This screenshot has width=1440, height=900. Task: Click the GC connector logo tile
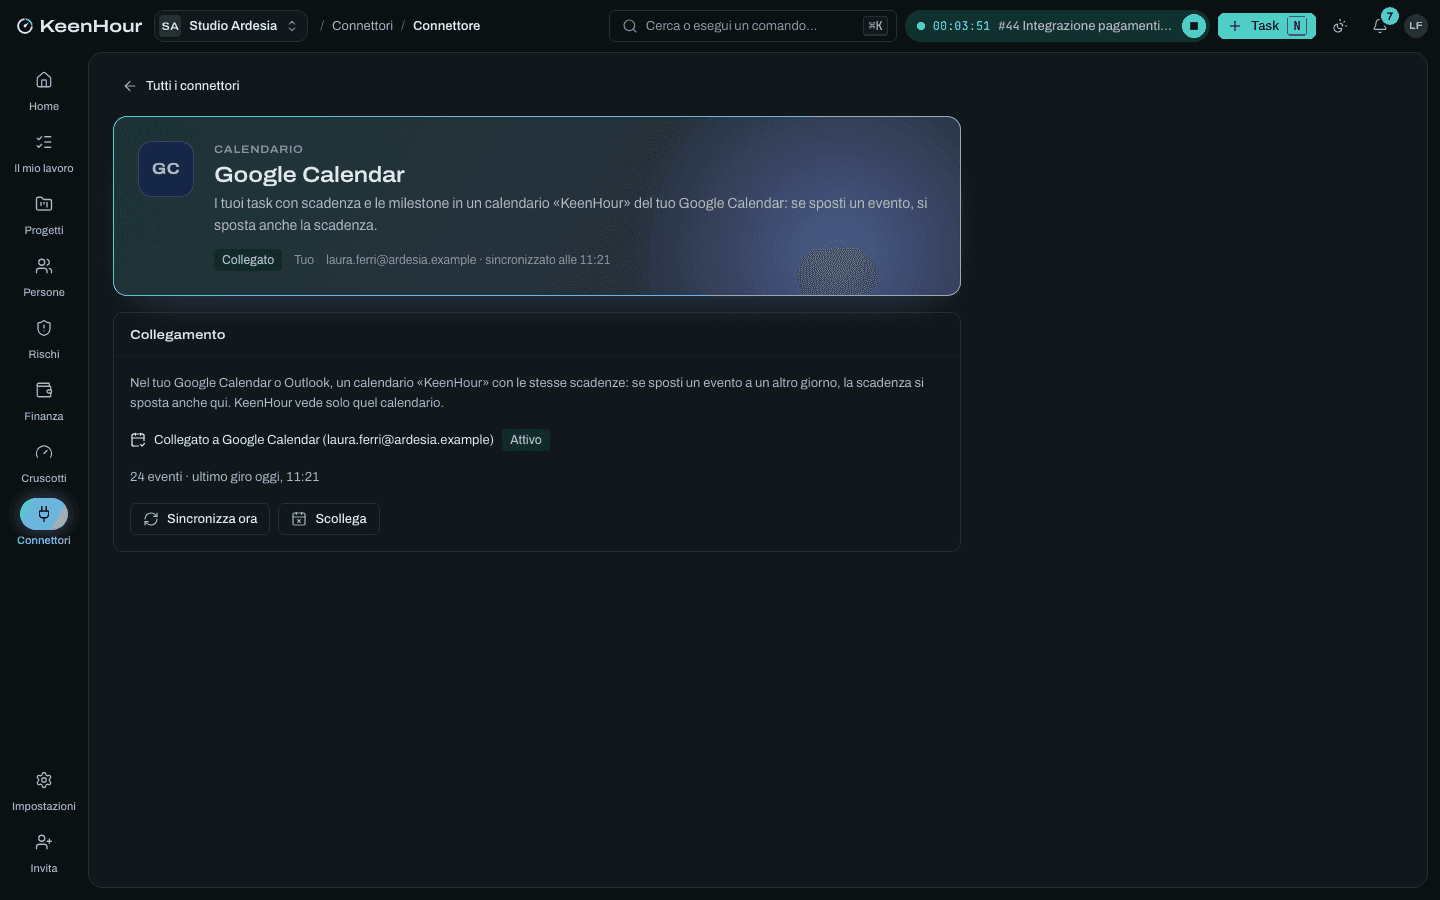point(166,169)
